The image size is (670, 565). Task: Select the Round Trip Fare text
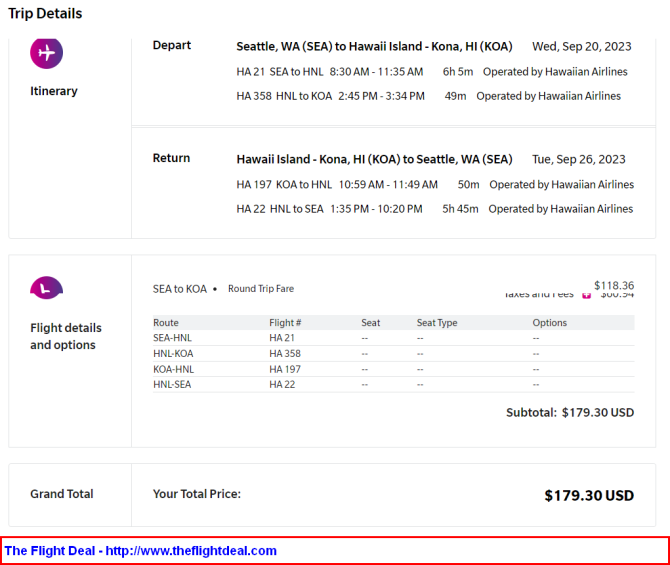(261, 288)
